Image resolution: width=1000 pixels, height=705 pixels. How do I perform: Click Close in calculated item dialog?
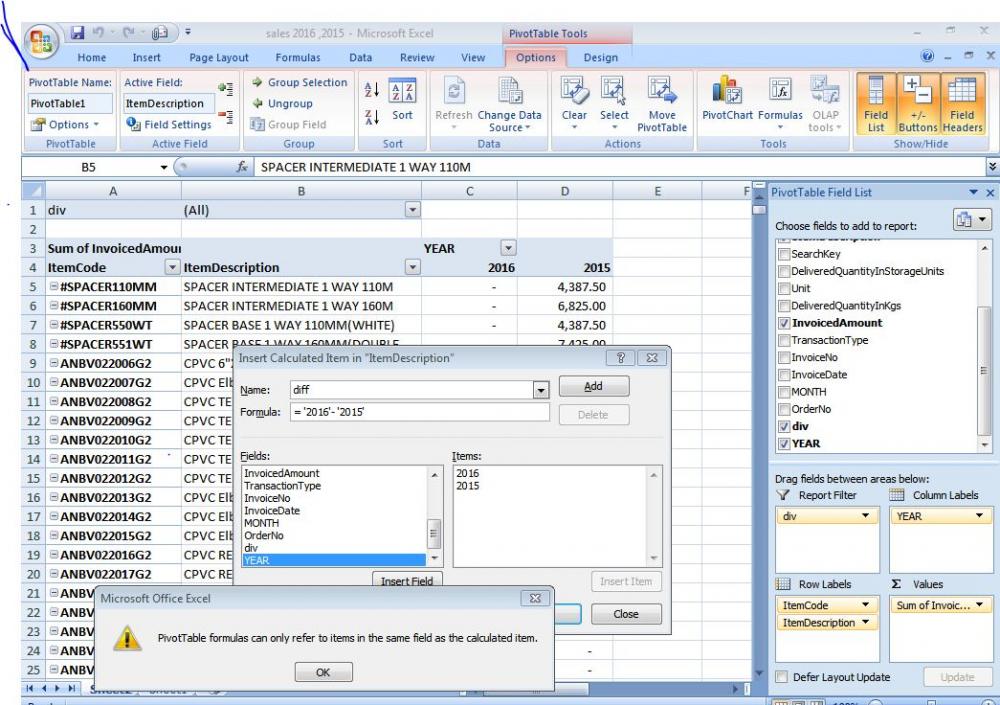coord(626,614)
